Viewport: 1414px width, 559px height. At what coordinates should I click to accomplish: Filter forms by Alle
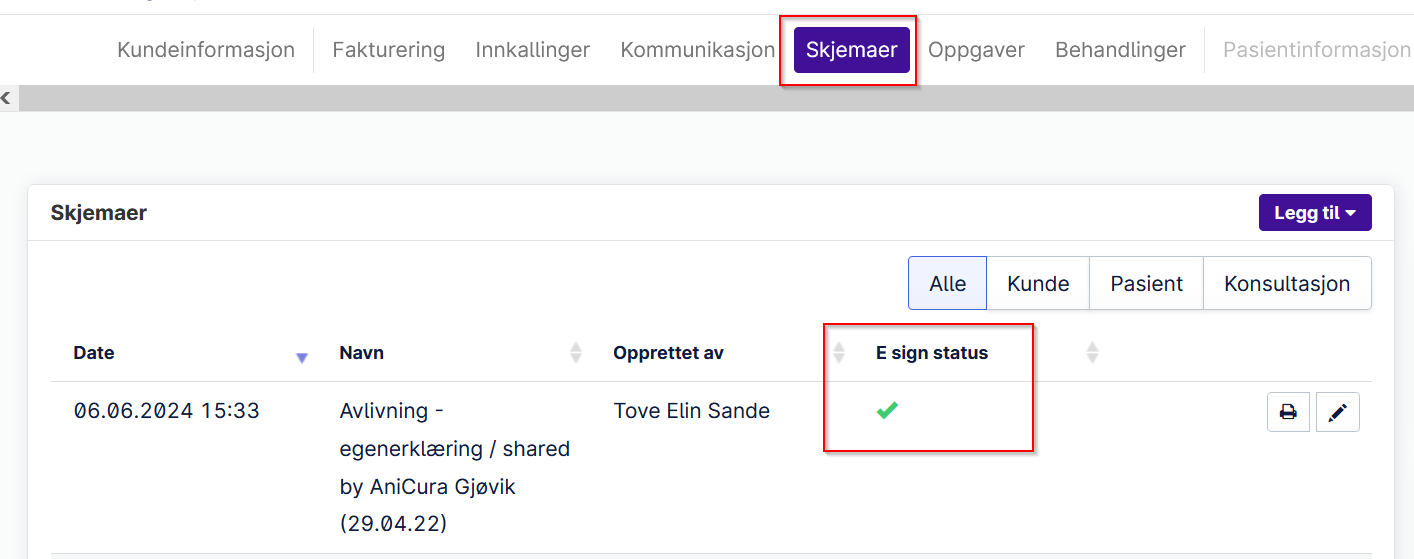[947, 283]
